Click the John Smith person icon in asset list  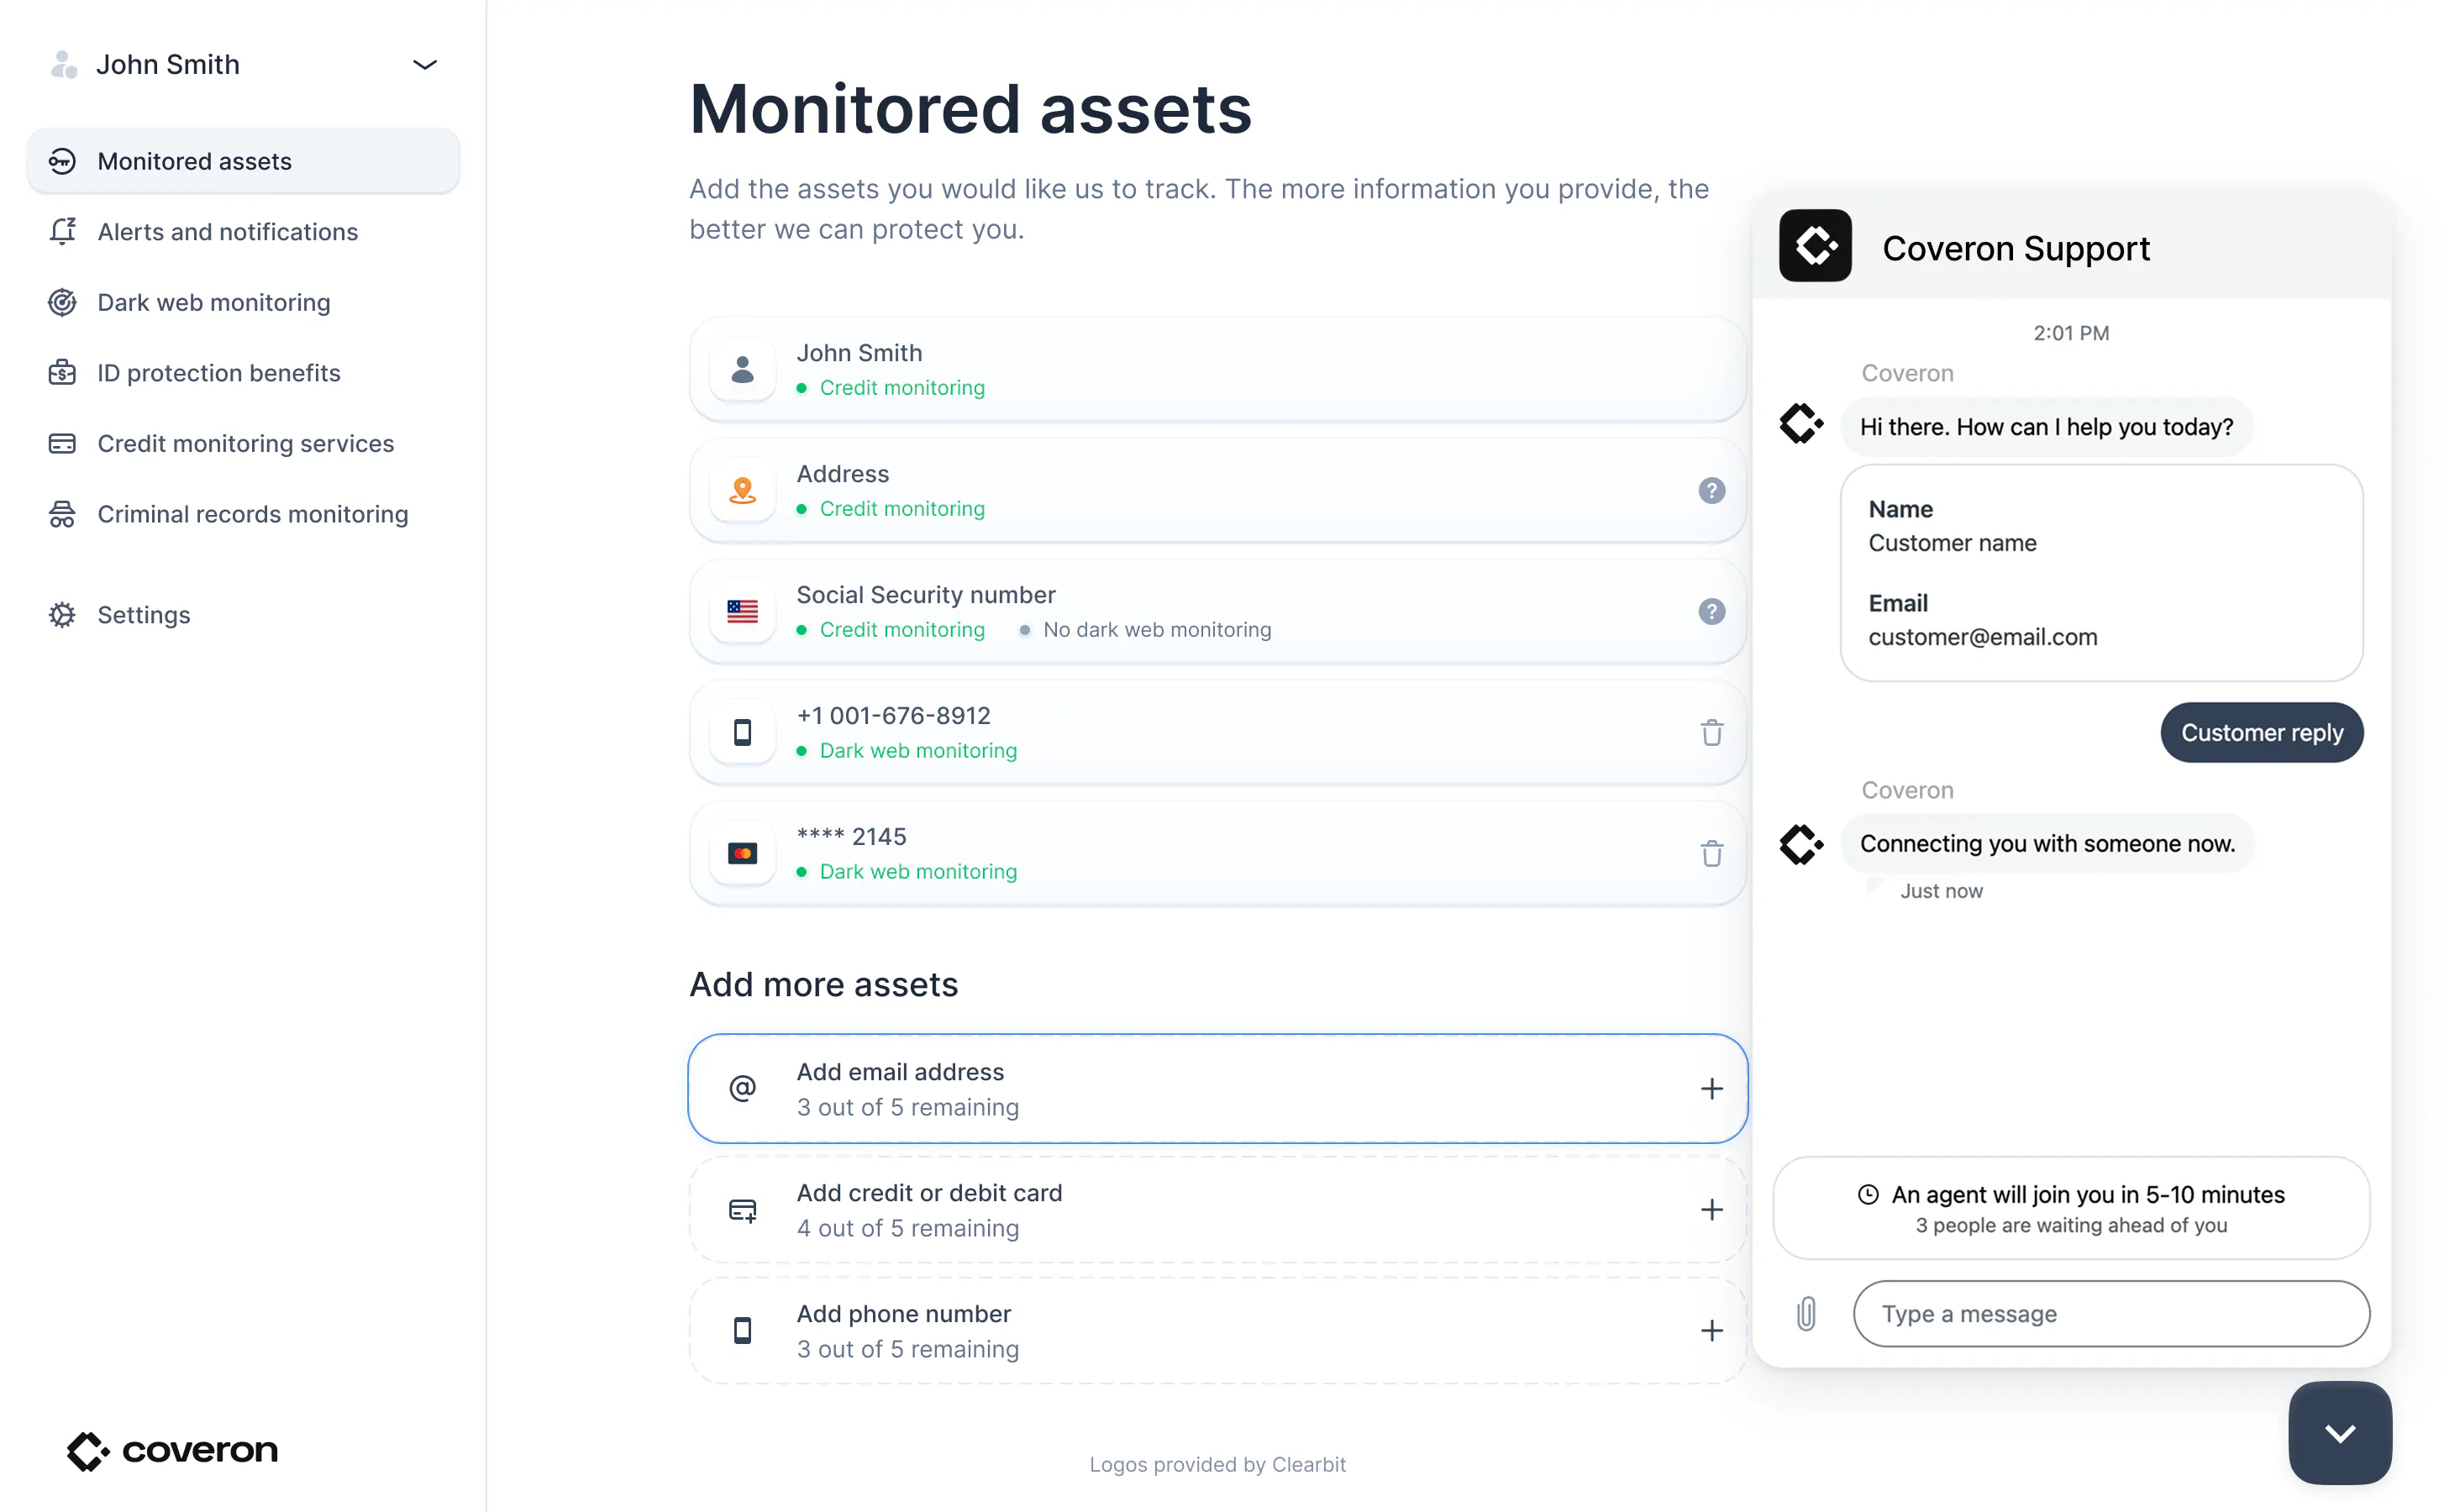point(742,370)
